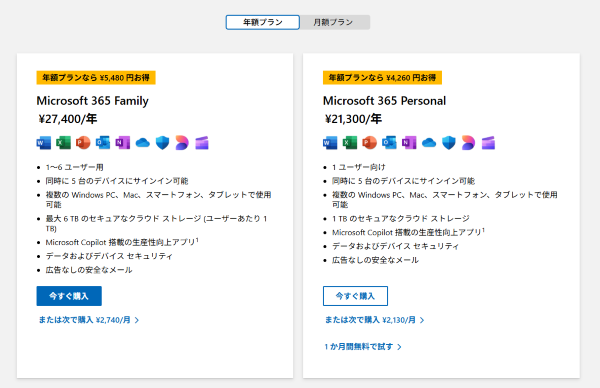This screenshot has width=600, height=388.
Task: Click the Clipchamp icon in the Personal plan
Action: (x=488, y=143)
